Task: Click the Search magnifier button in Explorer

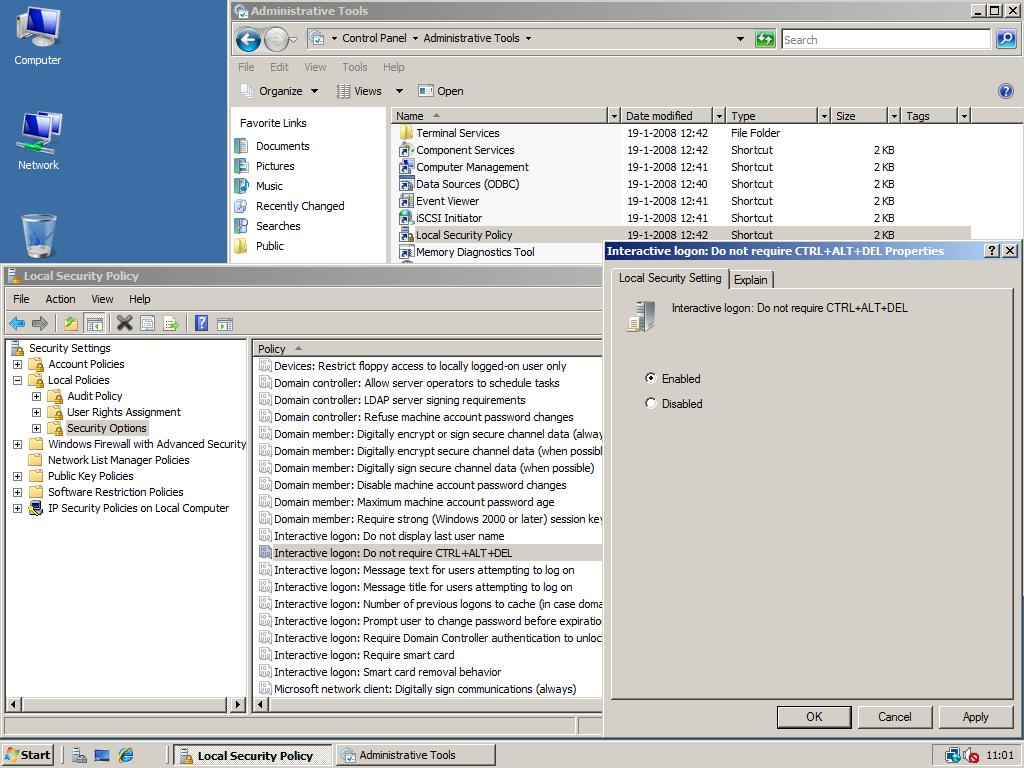Action: point(1006,39)
